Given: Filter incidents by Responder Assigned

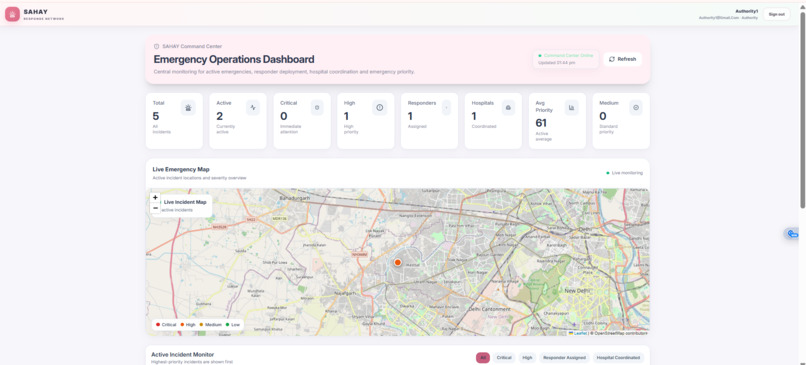Looking at the screenshot, I should coord(564,357).
